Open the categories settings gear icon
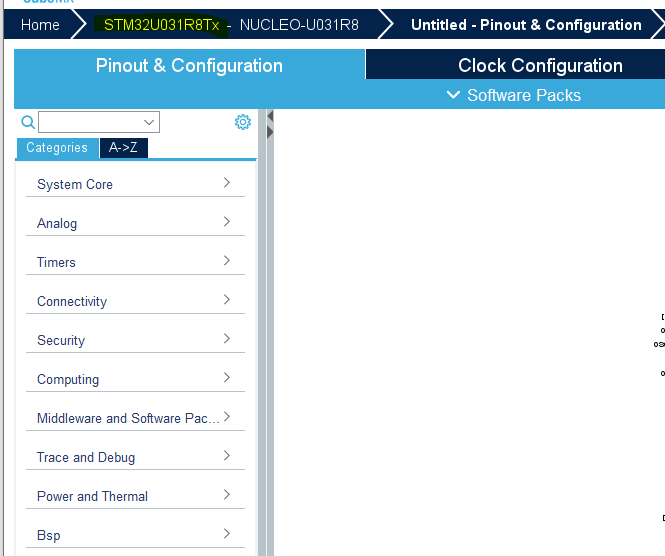This screenshot has width=665, height=556. 243,122
